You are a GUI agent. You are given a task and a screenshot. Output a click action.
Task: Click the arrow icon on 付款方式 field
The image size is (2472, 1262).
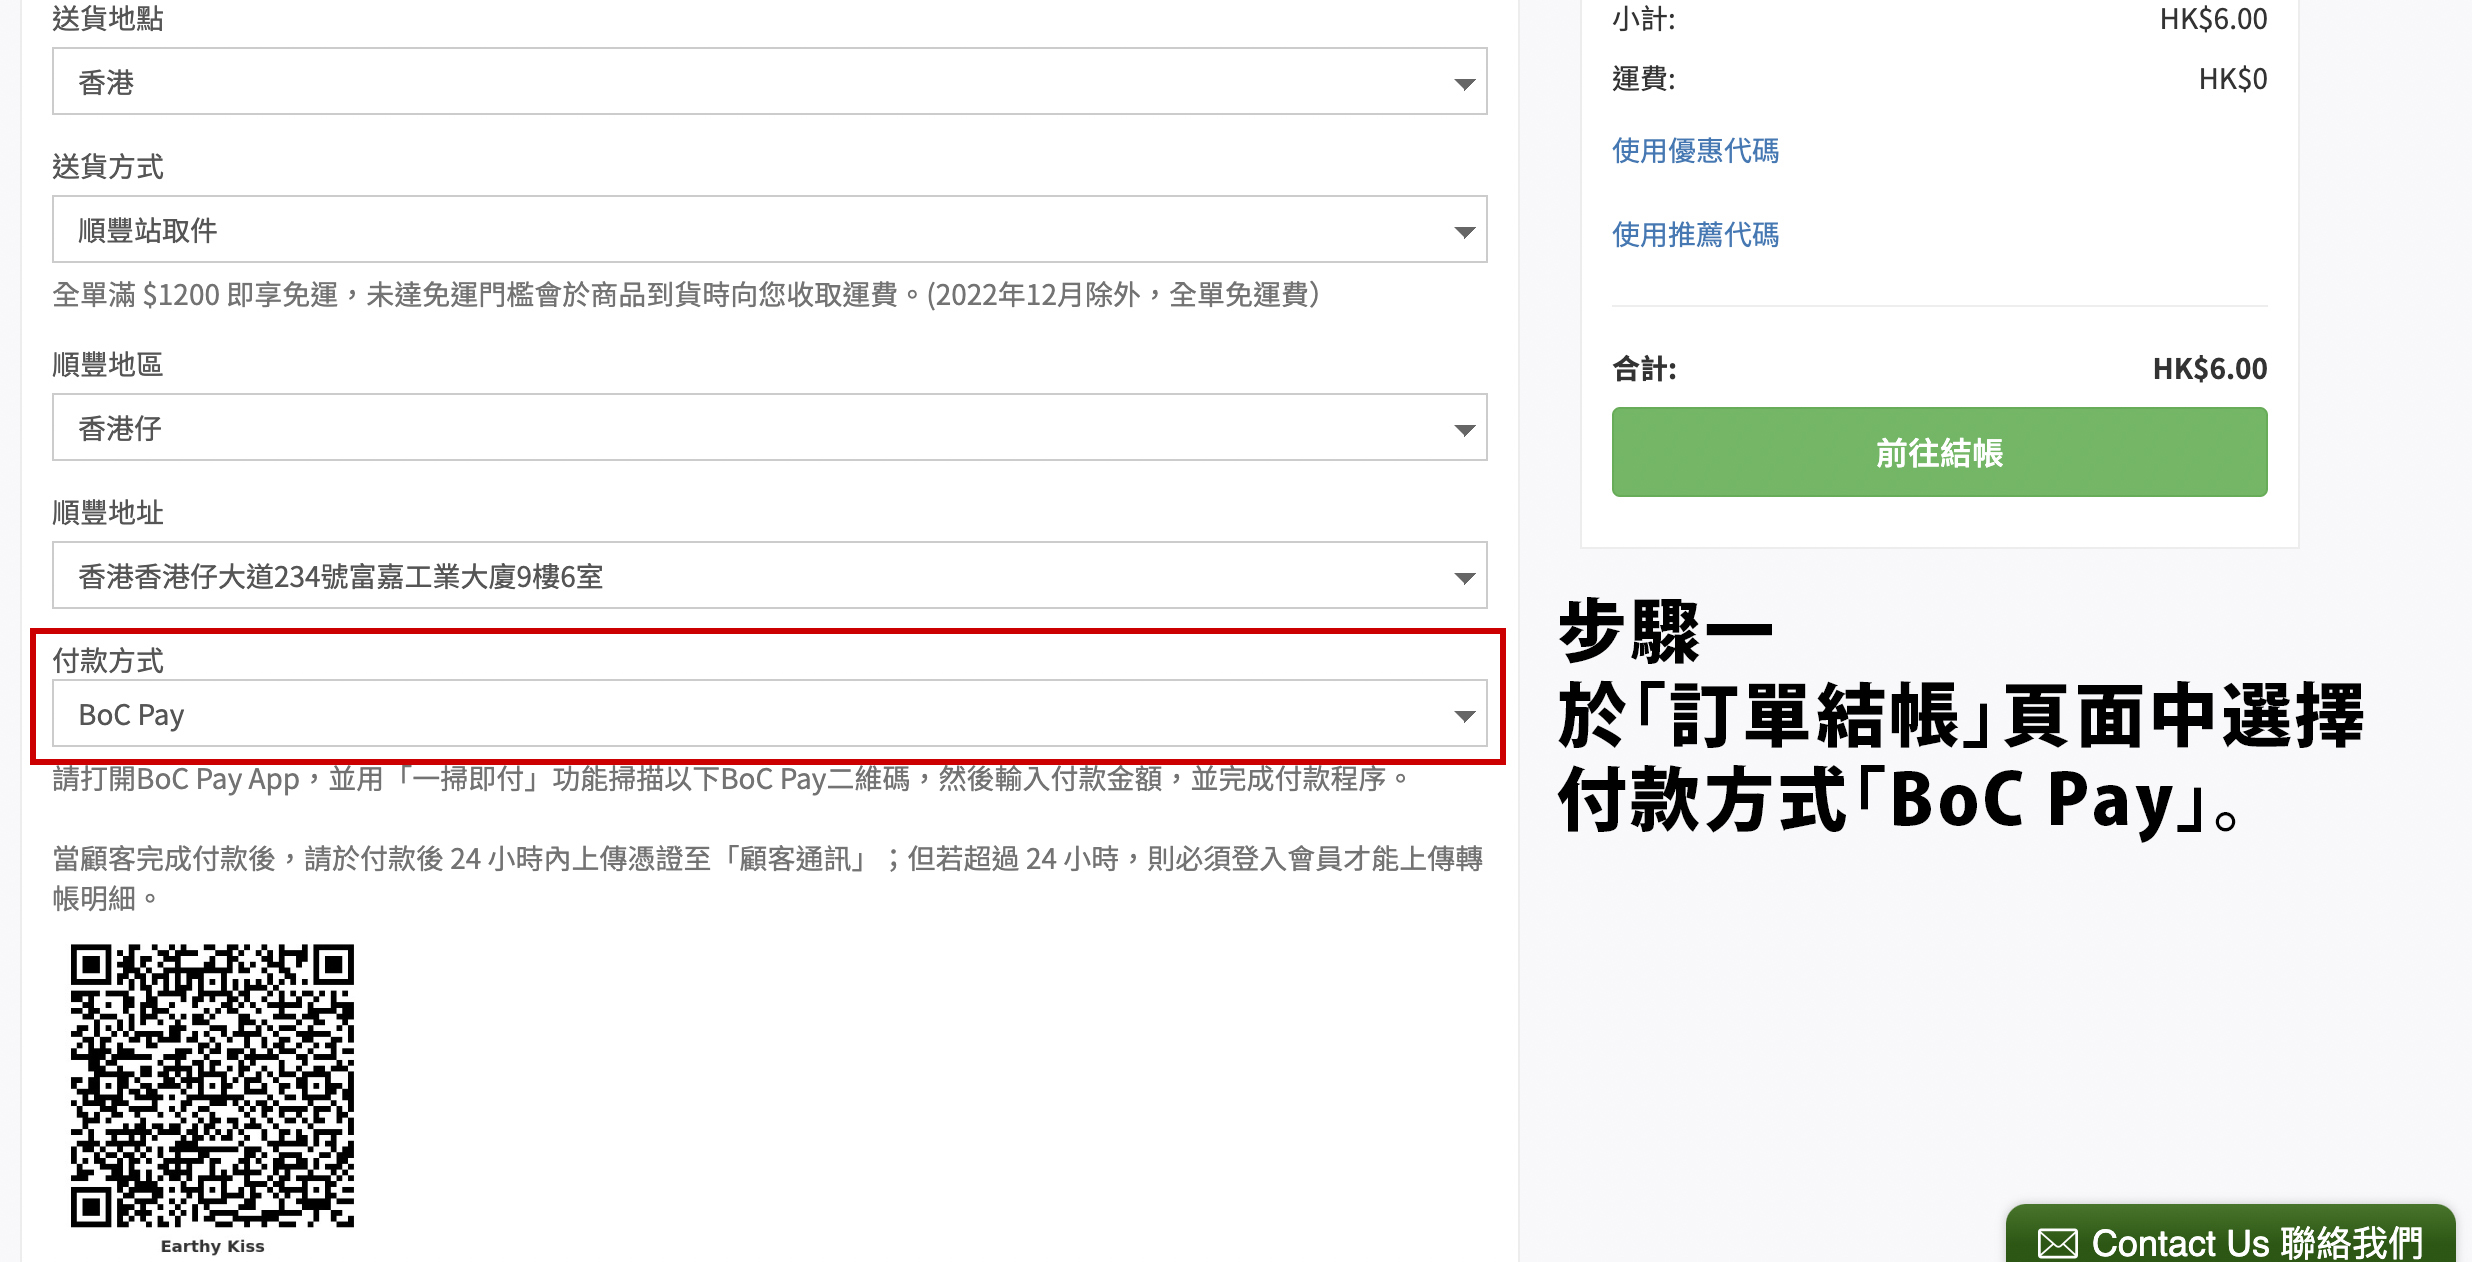[1464, 716]
